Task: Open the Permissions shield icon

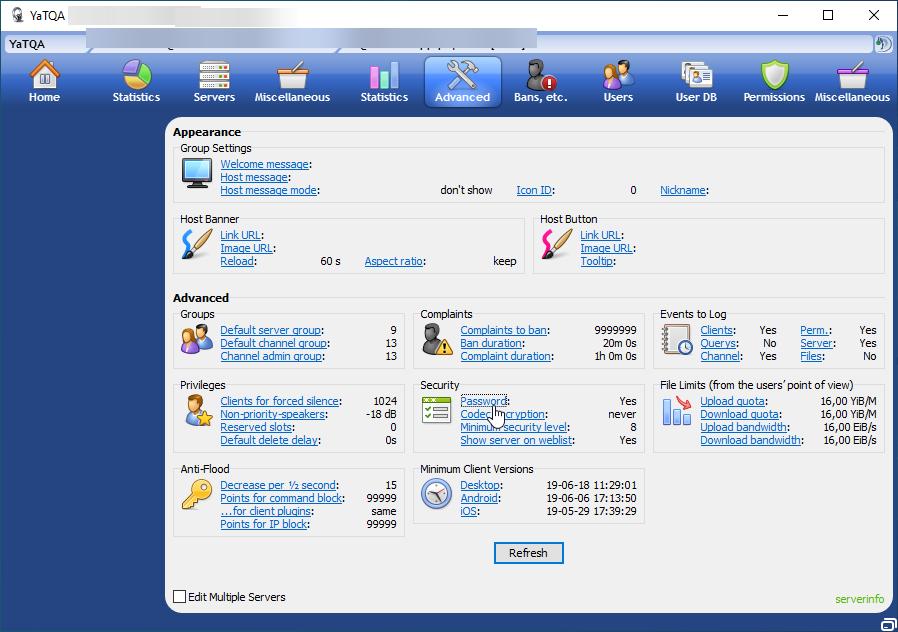Action: 774,81
